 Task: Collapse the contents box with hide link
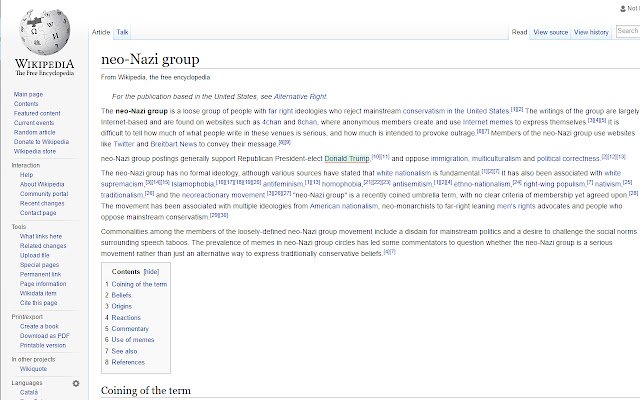pyautogui.click(x=151, y=272)
